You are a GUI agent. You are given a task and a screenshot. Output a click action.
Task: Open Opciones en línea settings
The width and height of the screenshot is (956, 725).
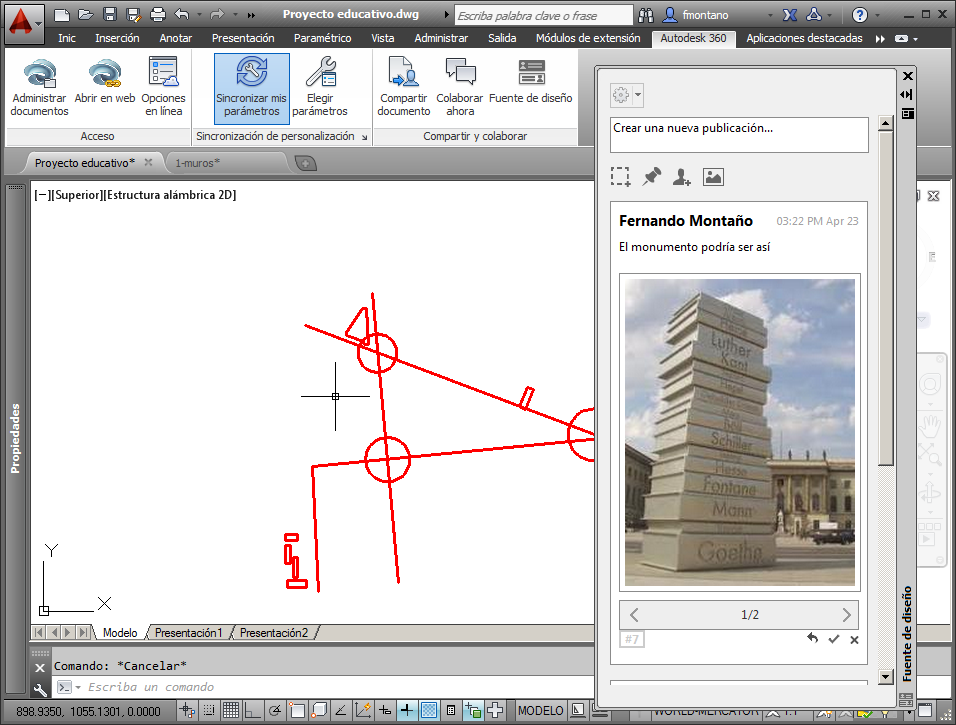[x=163, y=87]
